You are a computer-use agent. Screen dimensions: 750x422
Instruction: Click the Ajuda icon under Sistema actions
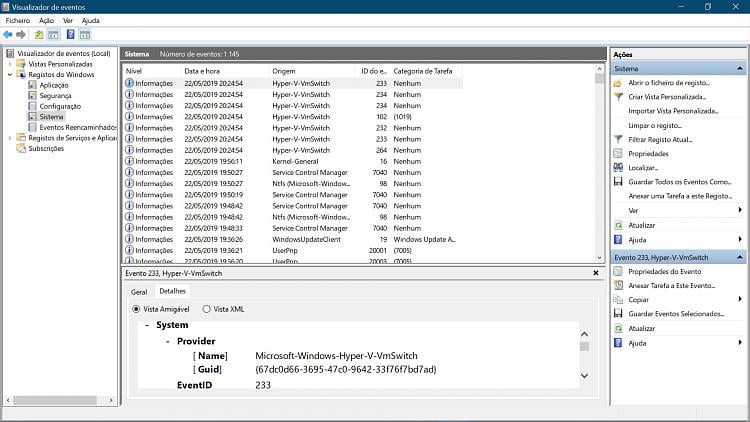click(x=618, y=240)
